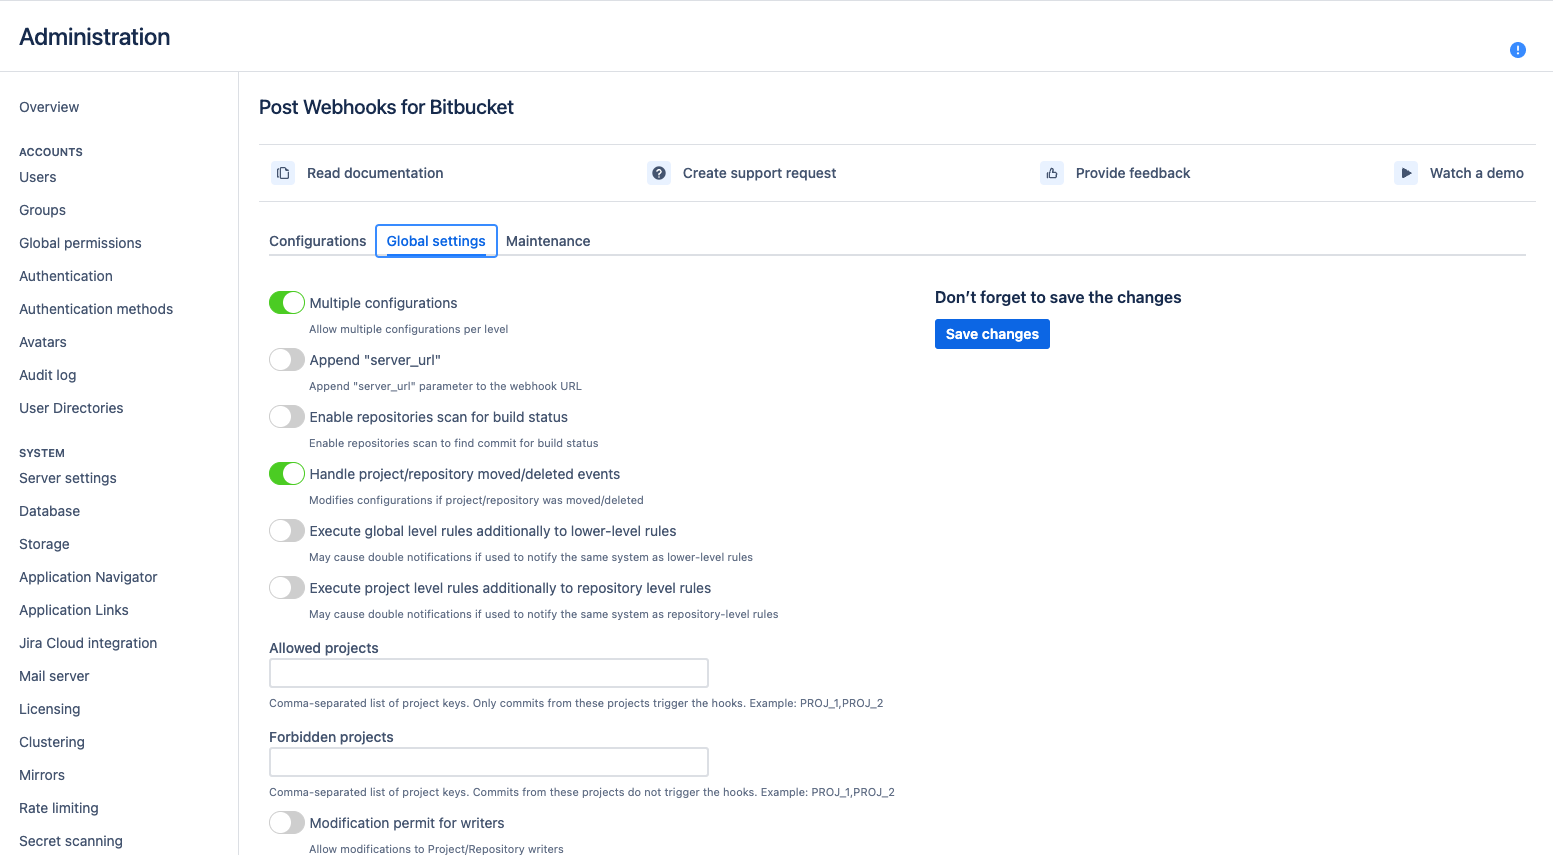This screenshot has height=855, width=1553.
Task: Click the Watch a demo play icon
Action: coord(1406,173)
